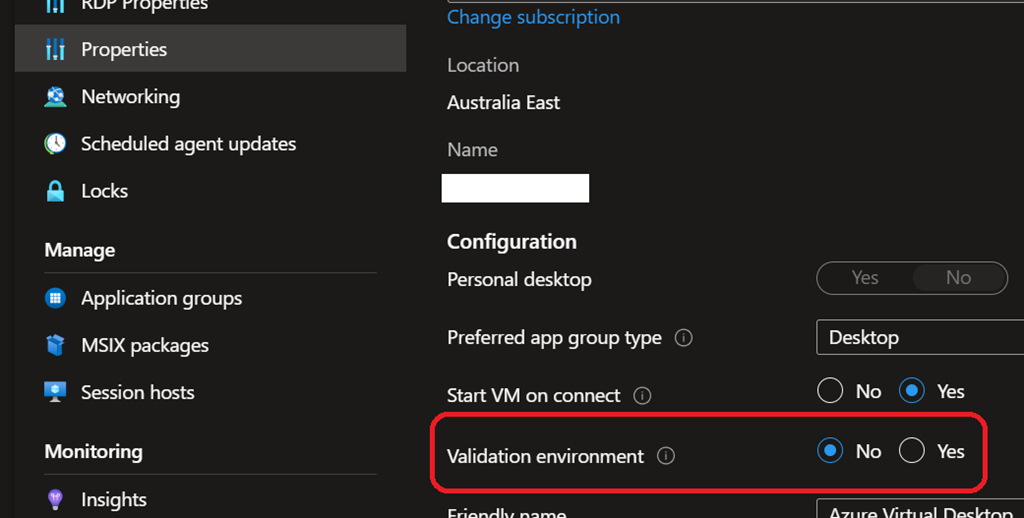Viewport: 1024px width, 518px height.
Task: Click the MSIX packages box icon
Action: pyautogui.click(x=55, y=346)
